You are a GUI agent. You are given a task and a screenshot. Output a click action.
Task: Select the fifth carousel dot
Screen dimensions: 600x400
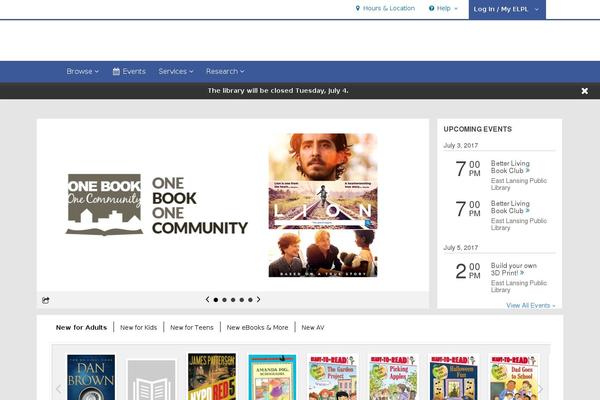[250, 300]
